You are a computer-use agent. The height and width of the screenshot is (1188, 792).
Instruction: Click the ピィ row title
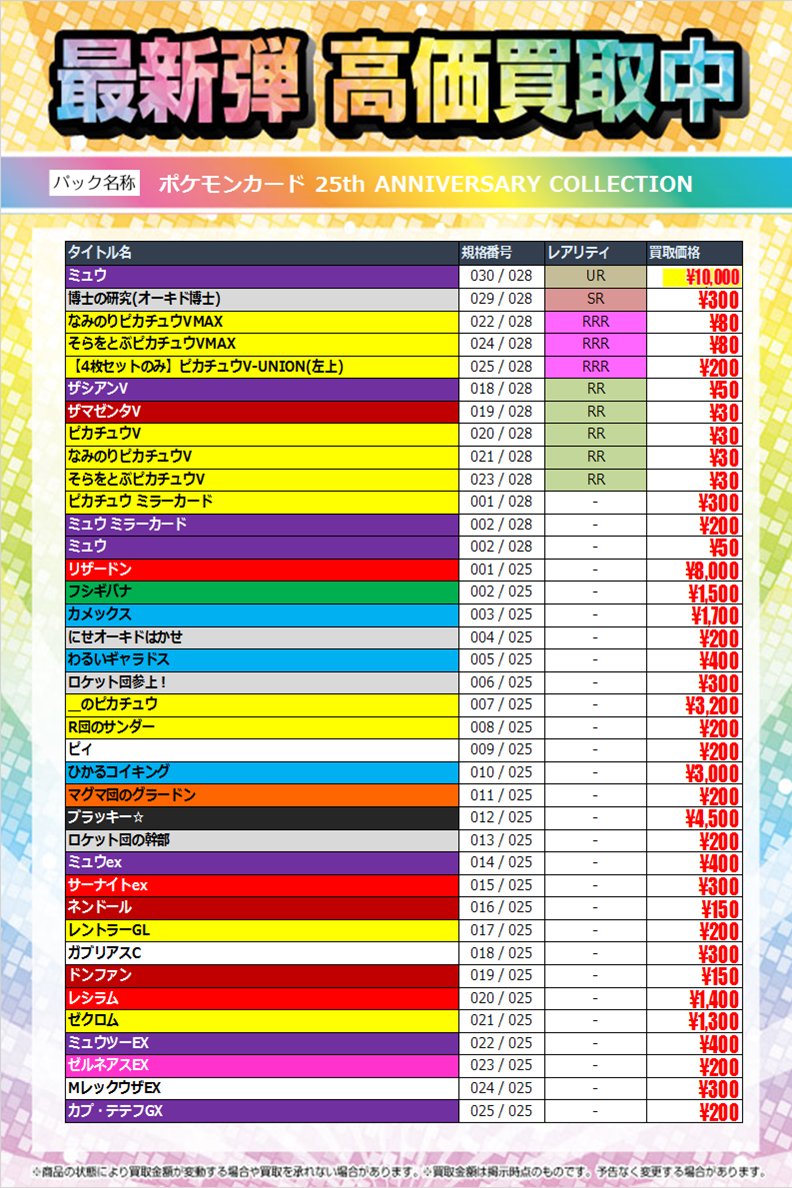261,749
